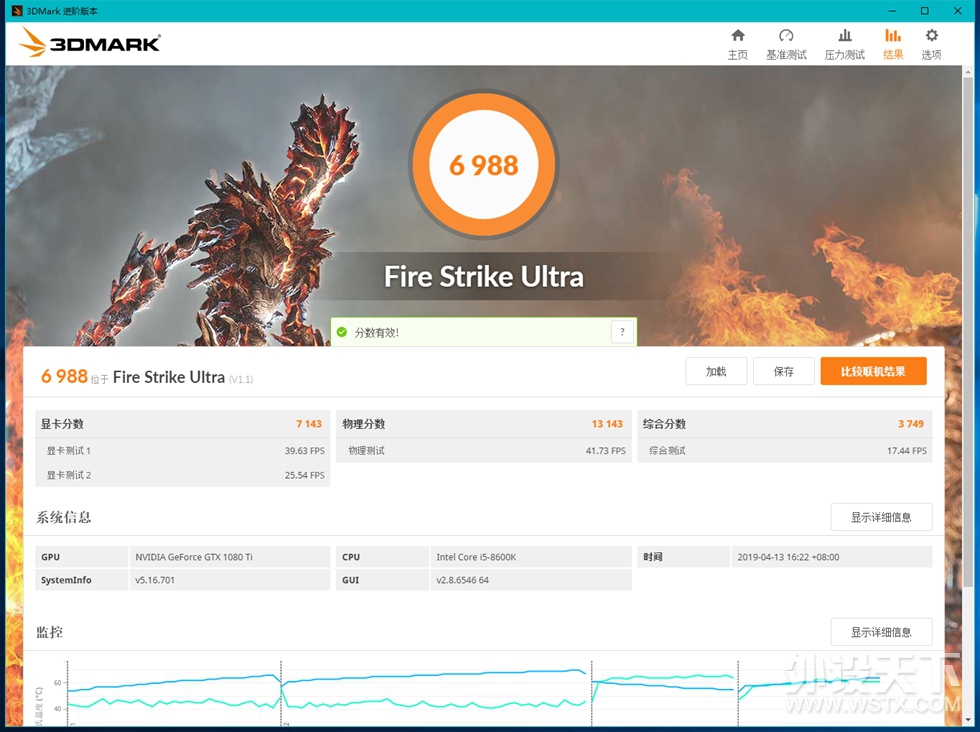Click the 系统信息 section heading

(x=64, y=518)
